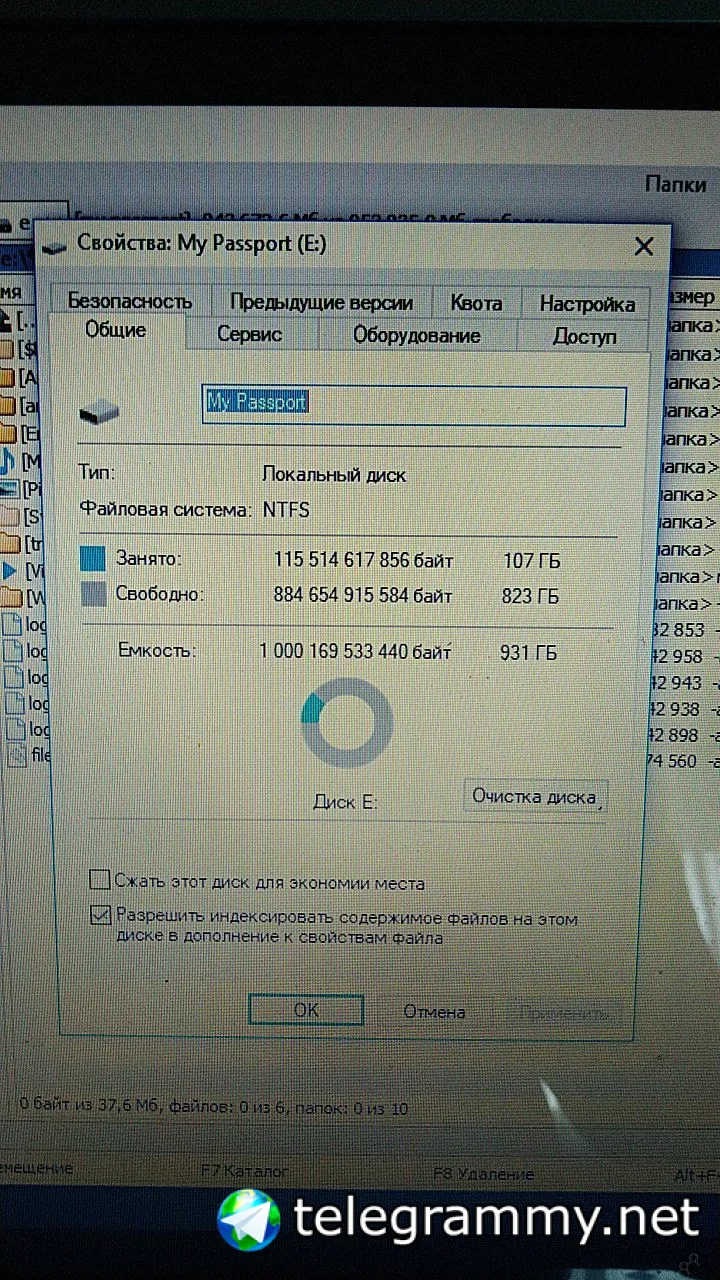Viewport: 720px width, 1280px height.
Task: Select the pictures folder icon in Total Commander
Action: pyautogui.click(x=8, y=490)
